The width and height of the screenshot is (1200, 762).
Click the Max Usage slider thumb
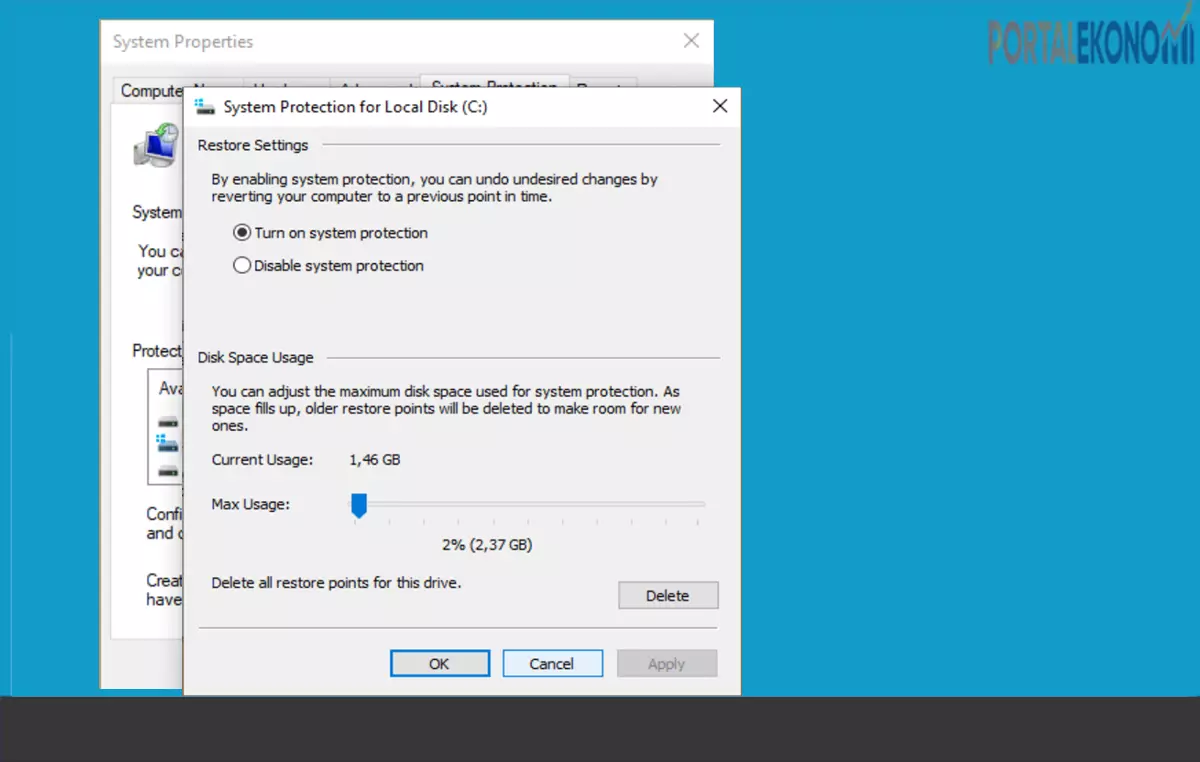(359, 506)
